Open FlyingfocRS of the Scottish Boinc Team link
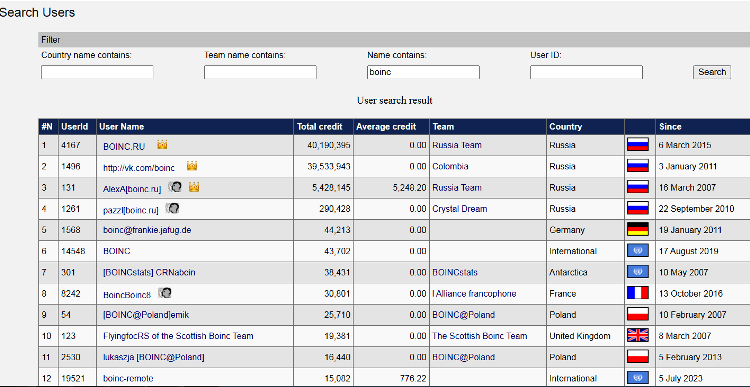This screenshot has height=387, width=750. coord(178,336)
